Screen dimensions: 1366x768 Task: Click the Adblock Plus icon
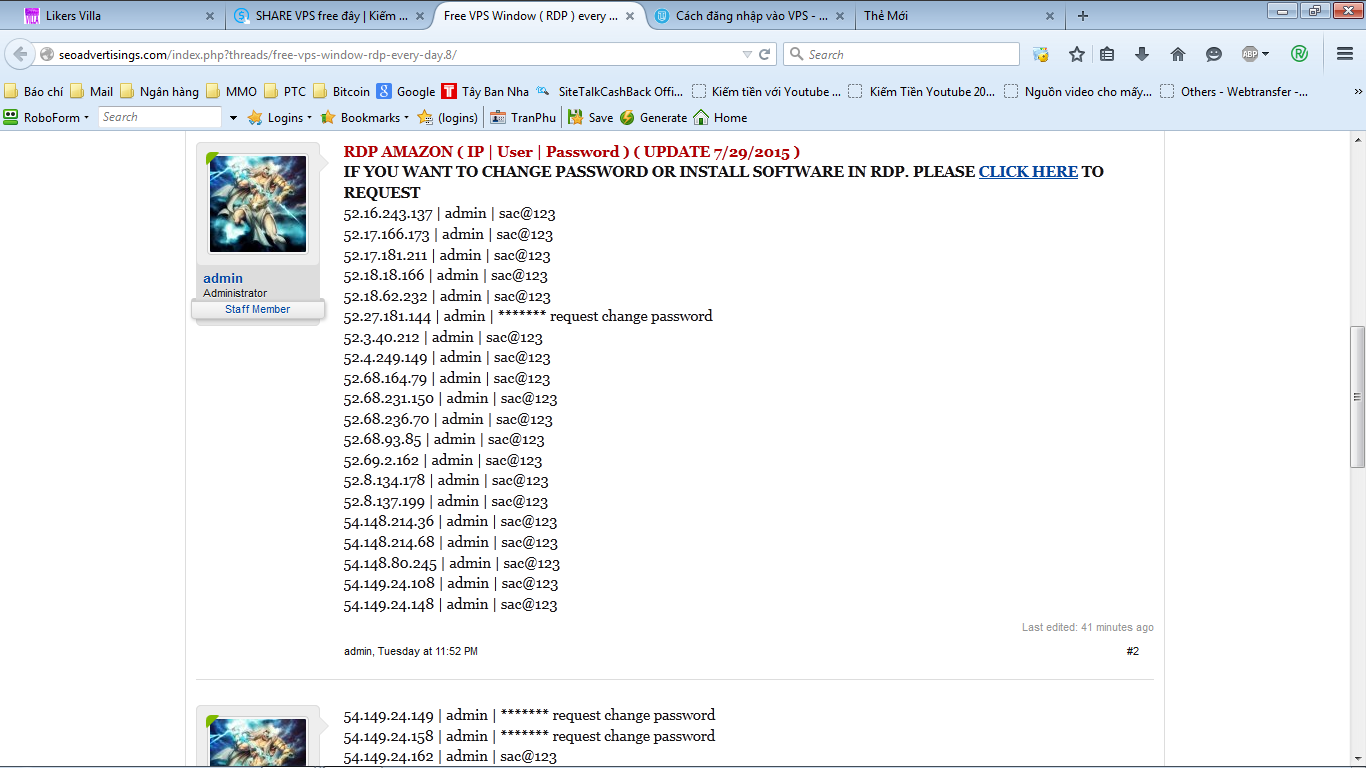point(1249,54)
